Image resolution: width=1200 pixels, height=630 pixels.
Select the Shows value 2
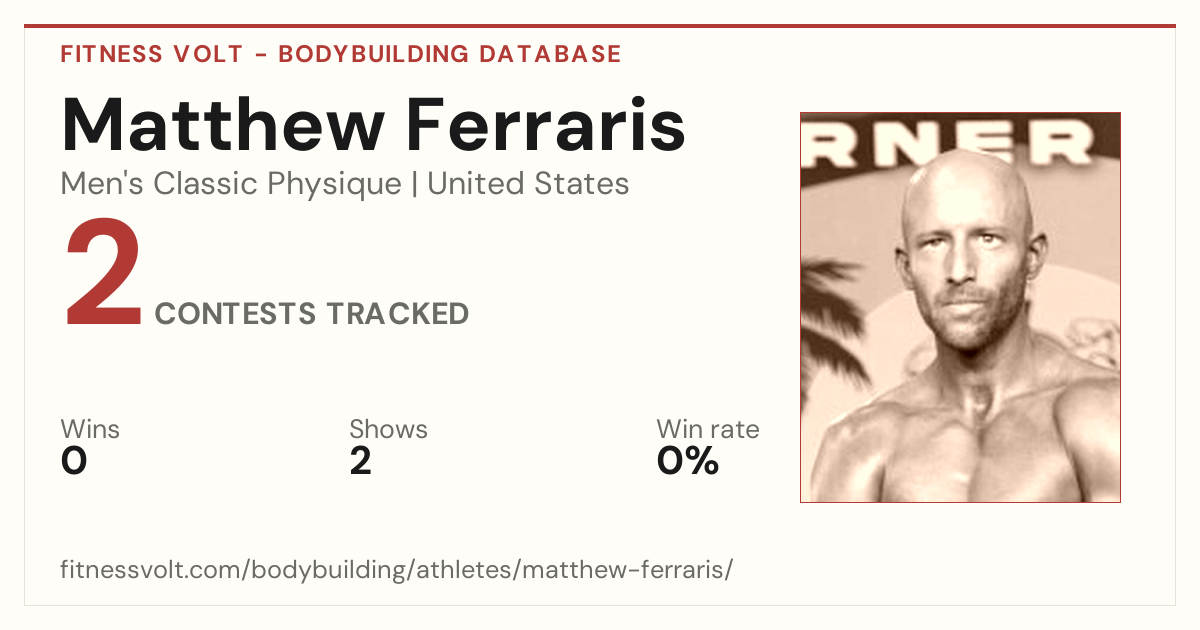point(361,461)
